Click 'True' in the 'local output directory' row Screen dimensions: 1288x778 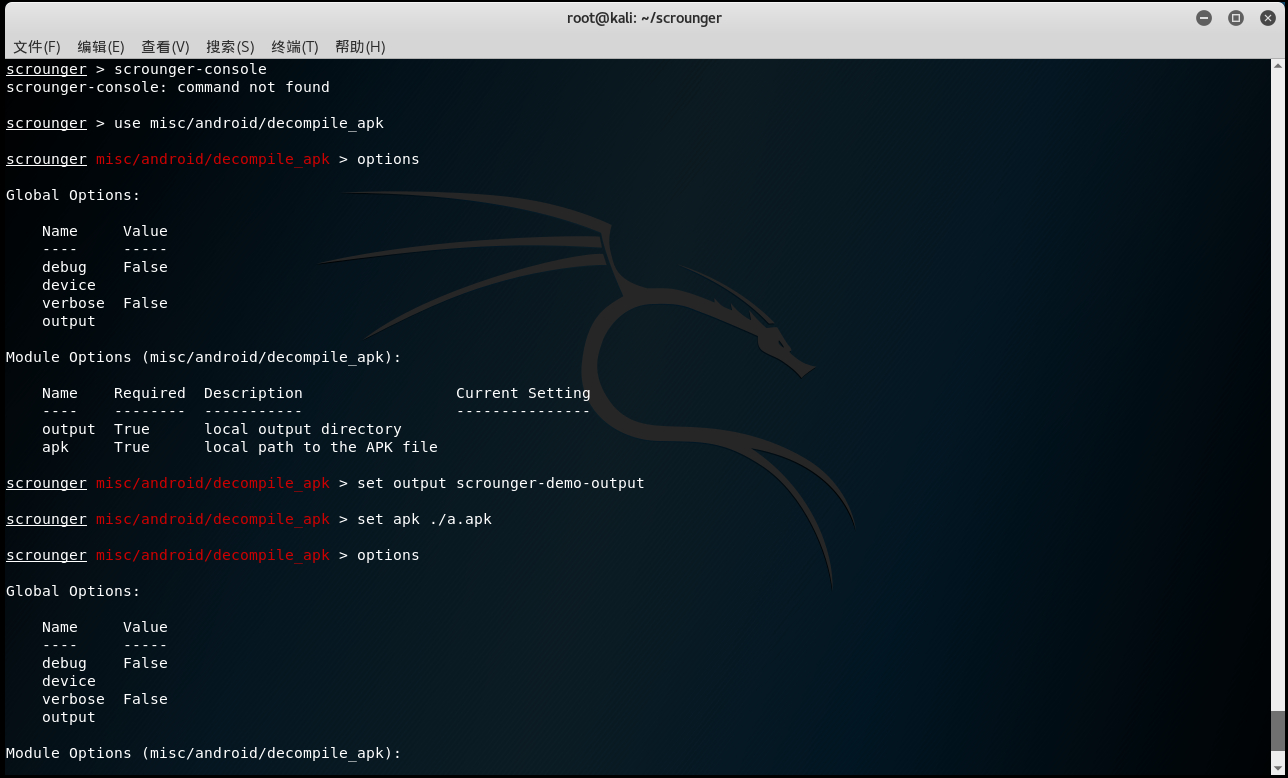[x=132, y=429]
